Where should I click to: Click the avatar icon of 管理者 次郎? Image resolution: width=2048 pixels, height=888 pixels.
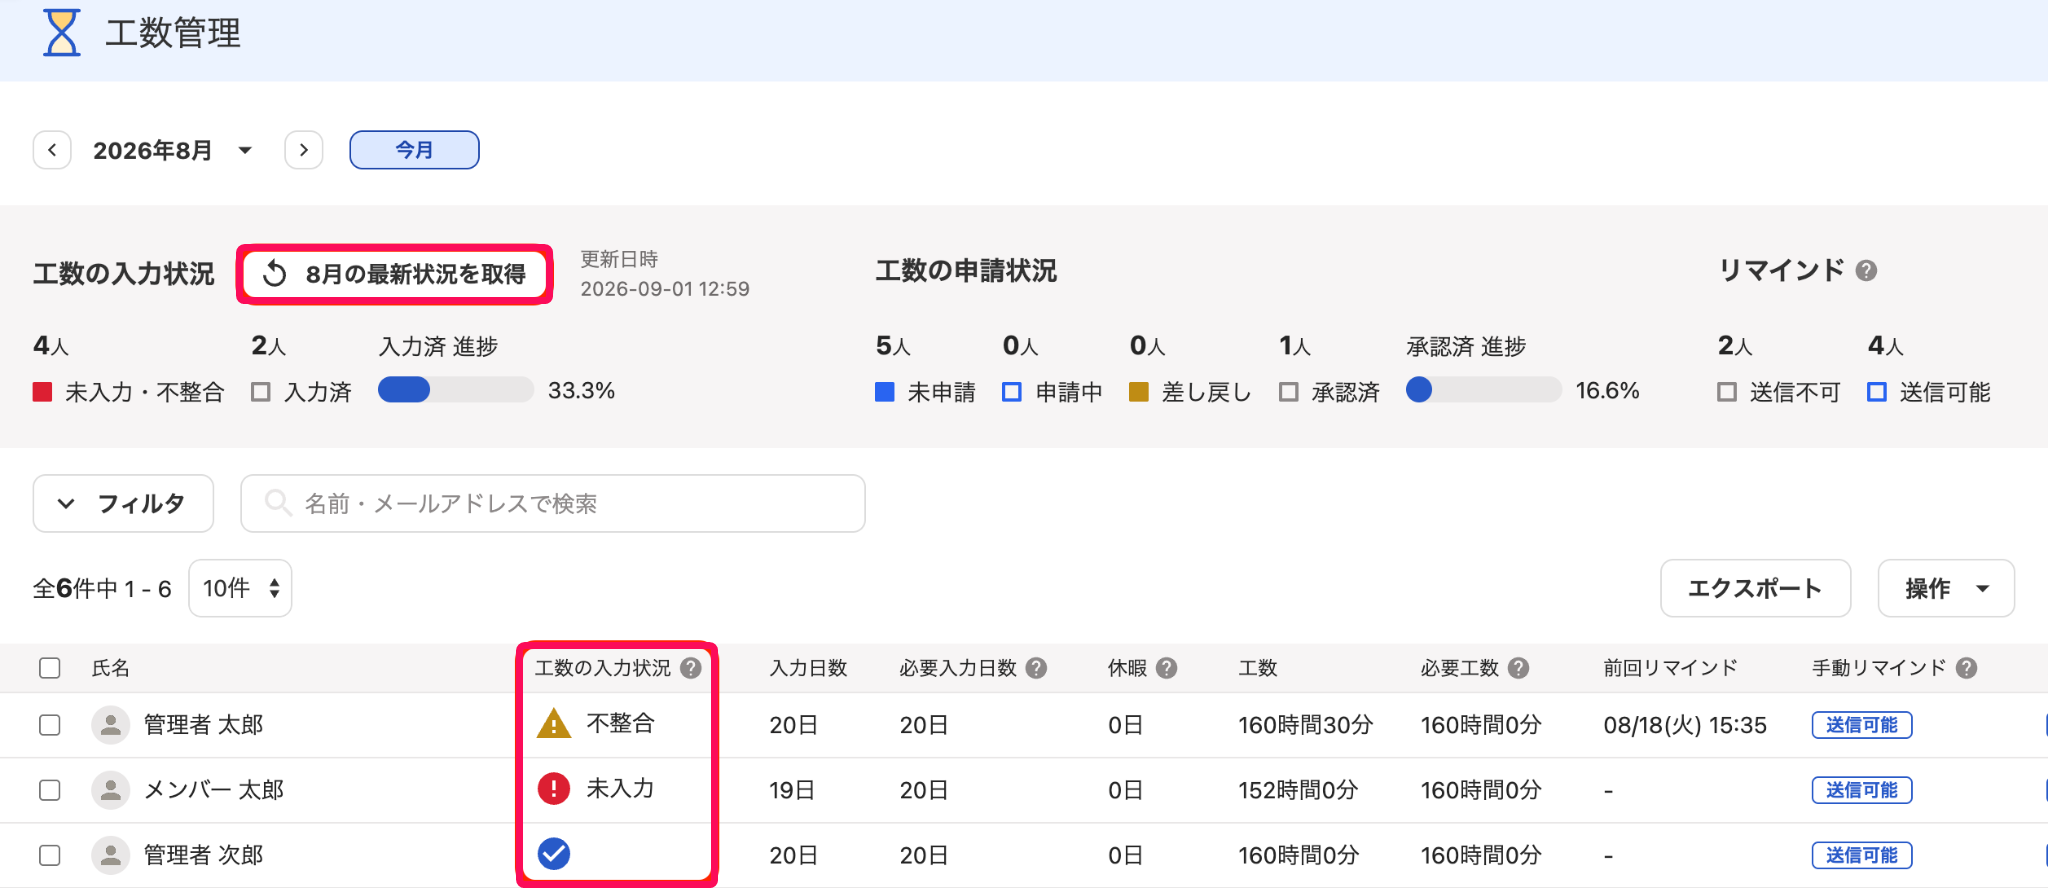pyautogui.click(x=111, y=855)
